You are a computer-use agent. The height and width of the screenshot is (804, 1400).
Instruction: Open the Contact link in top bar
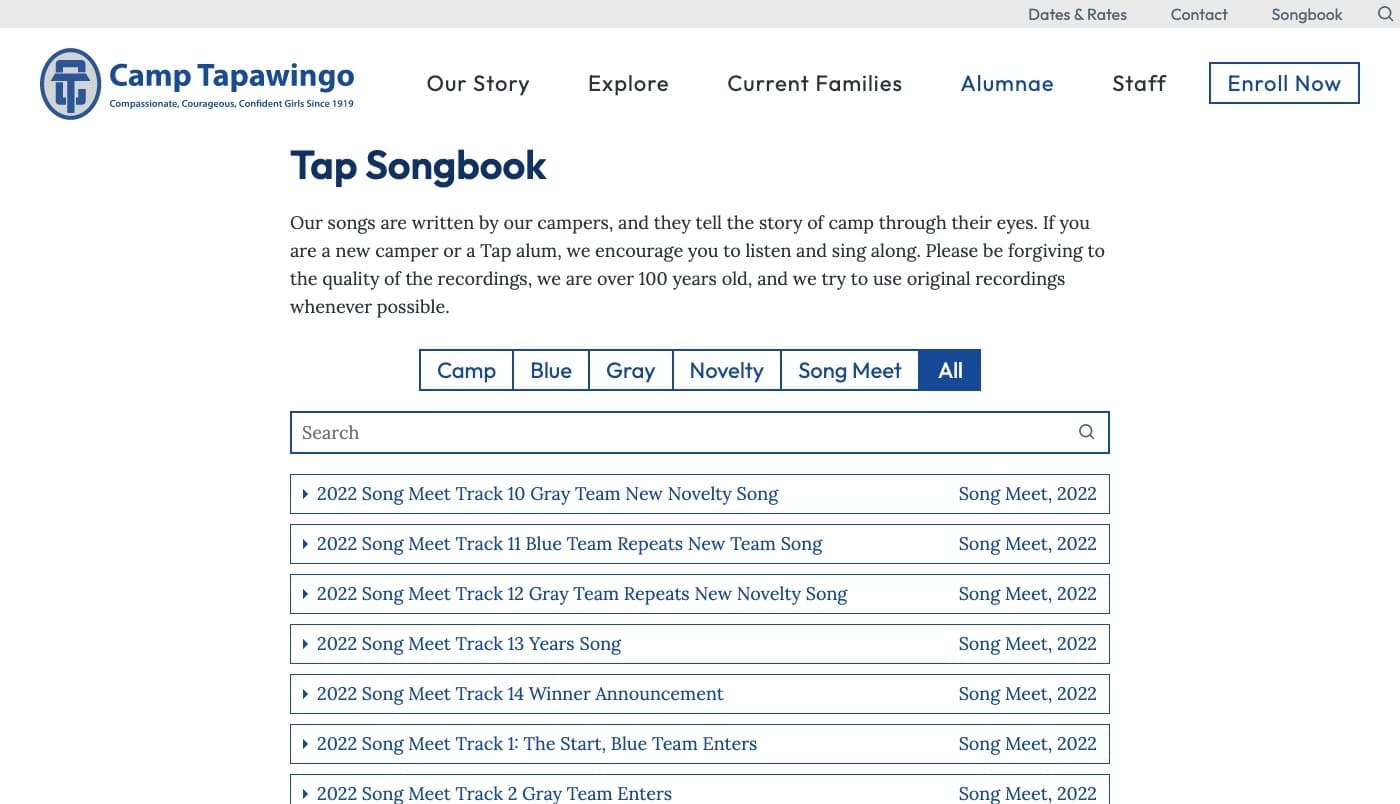point(1199,14)
